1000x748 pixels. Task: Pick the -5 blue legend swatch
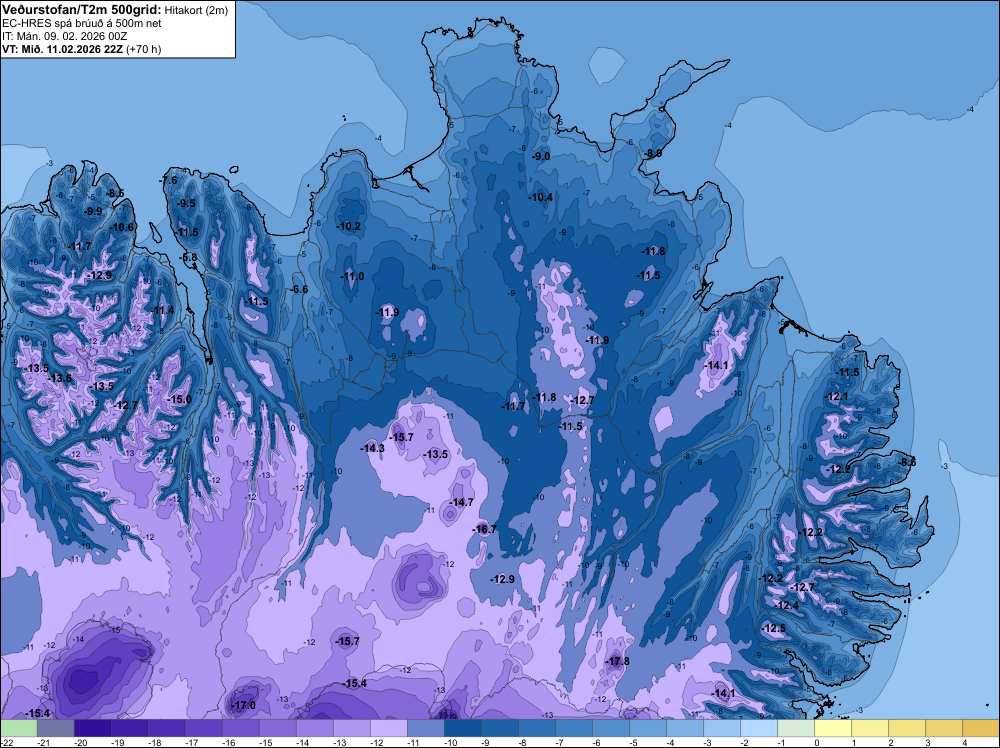click(x=647, y=728)
